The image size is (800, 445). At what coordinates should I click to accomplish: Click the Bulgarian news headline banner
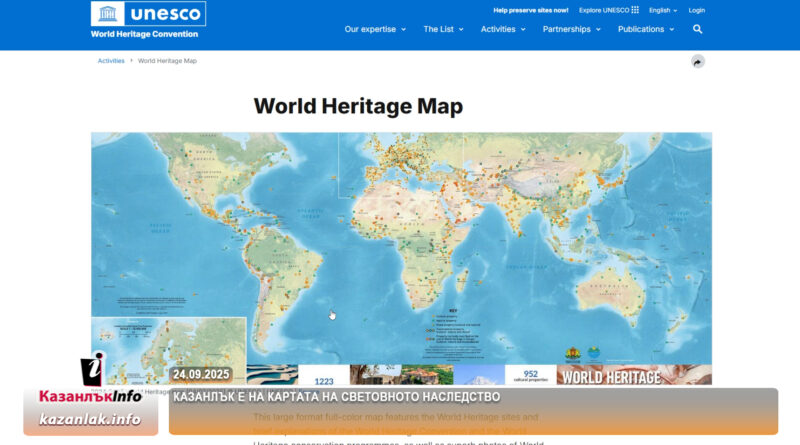pos(472,397)
